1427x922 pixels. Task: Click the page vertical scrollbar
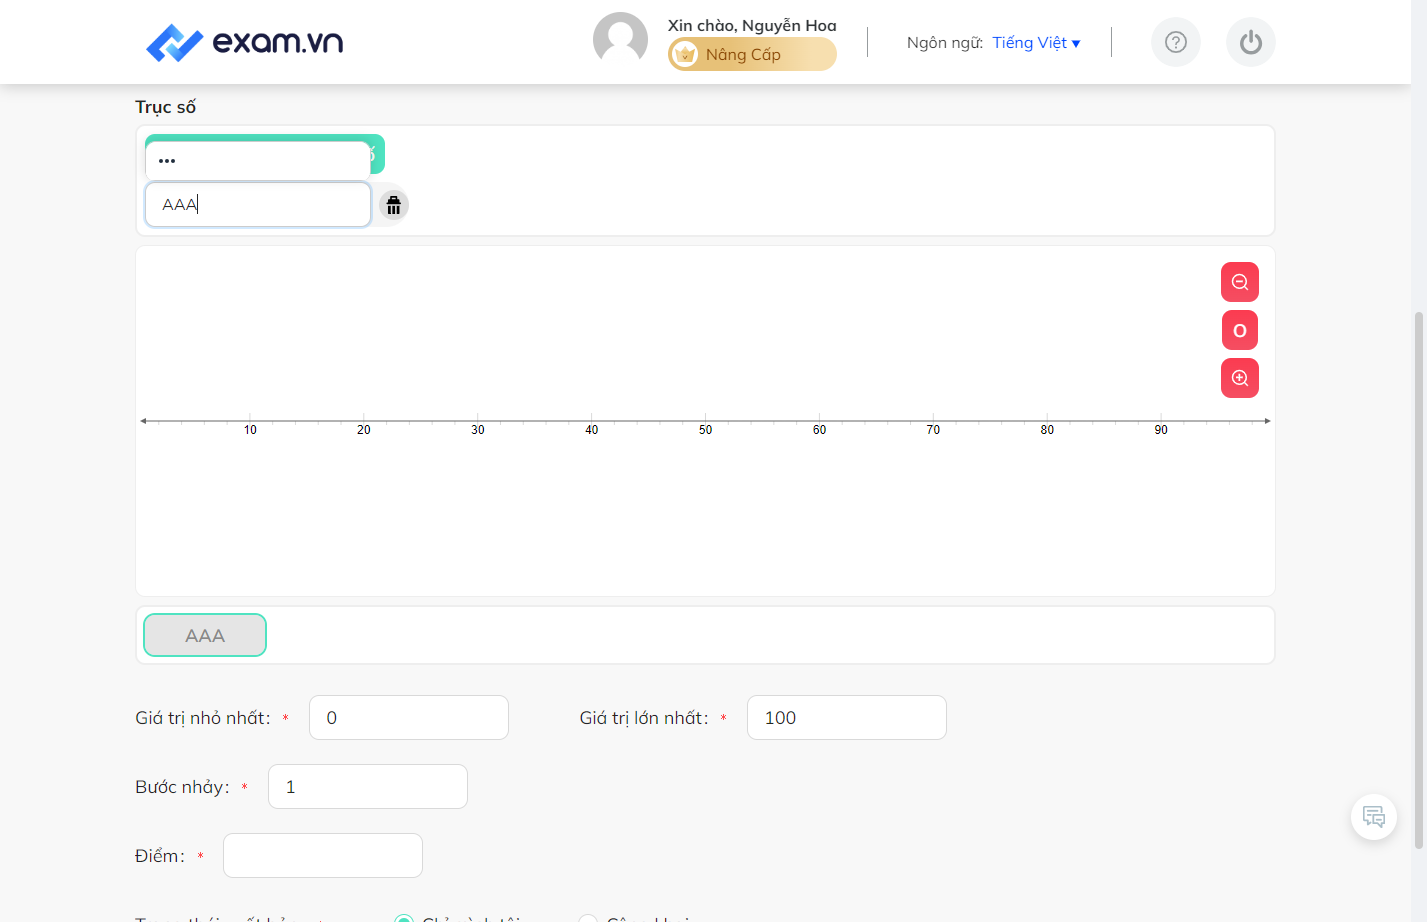(1419, 580)
